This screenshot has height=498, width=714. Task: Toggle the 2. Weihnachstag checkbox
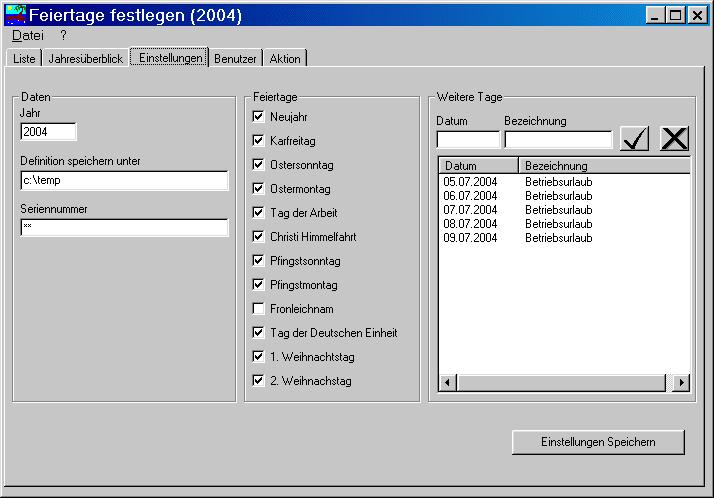258,381
